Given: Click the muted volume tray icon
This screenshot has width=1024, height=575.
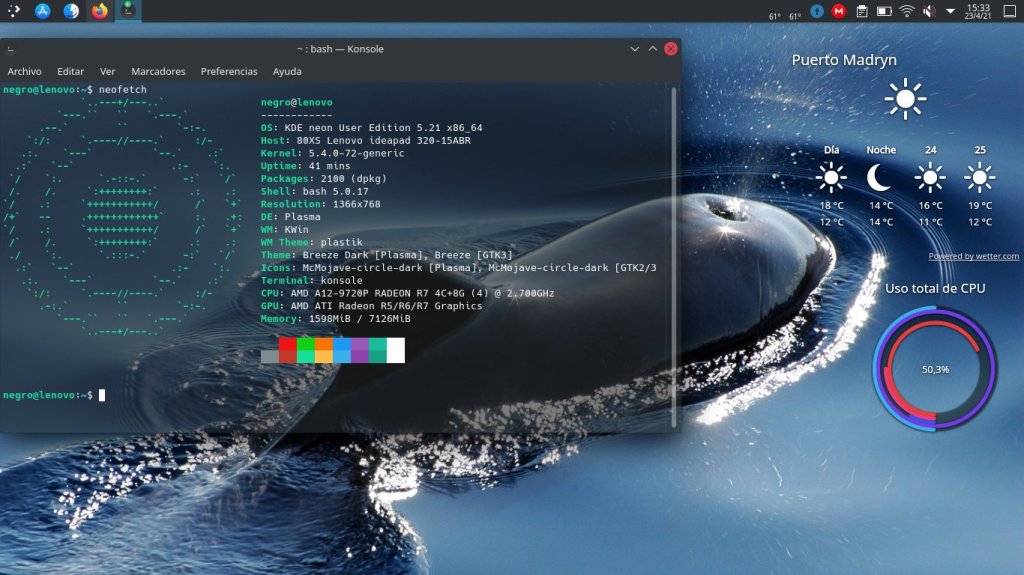Looking at the screenshot, I should click(x=929, y=12).
